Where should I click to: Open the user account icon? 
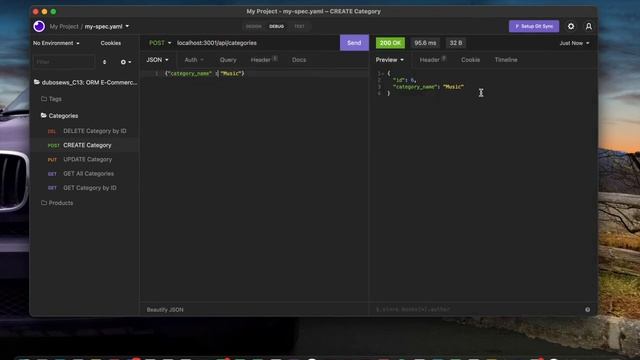(x=589, y=26)
